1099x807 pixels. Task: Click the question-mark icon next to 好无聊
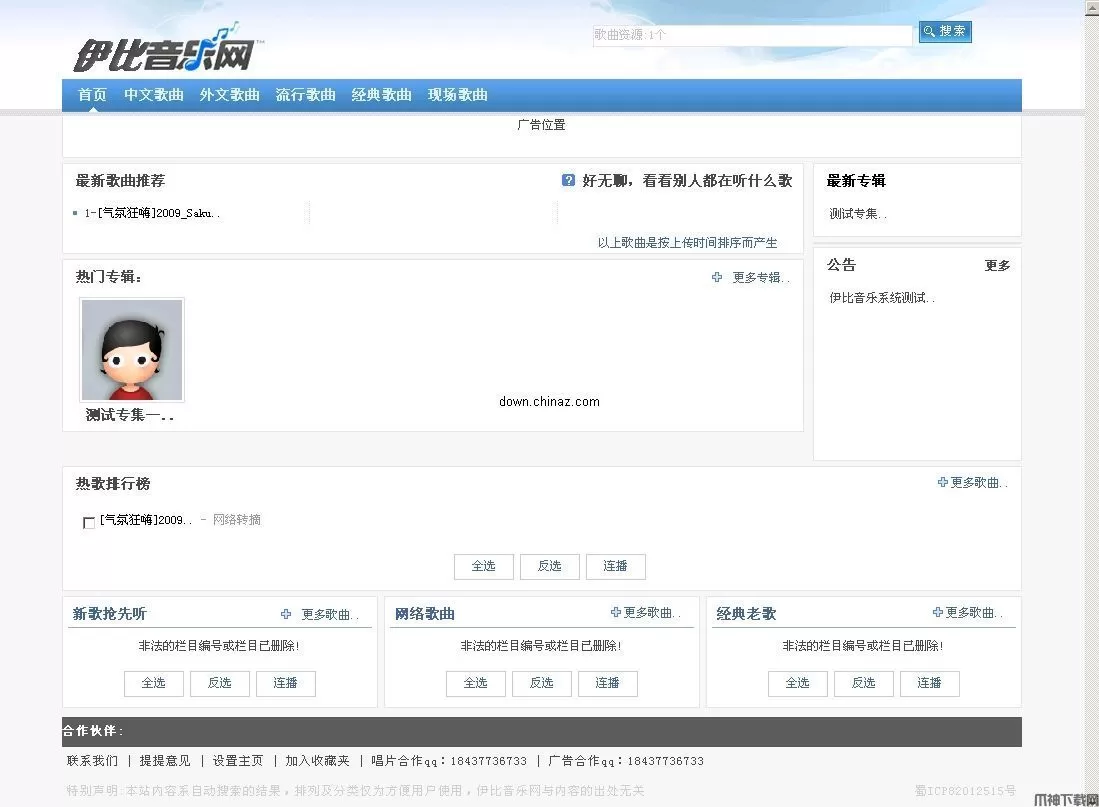569,180
